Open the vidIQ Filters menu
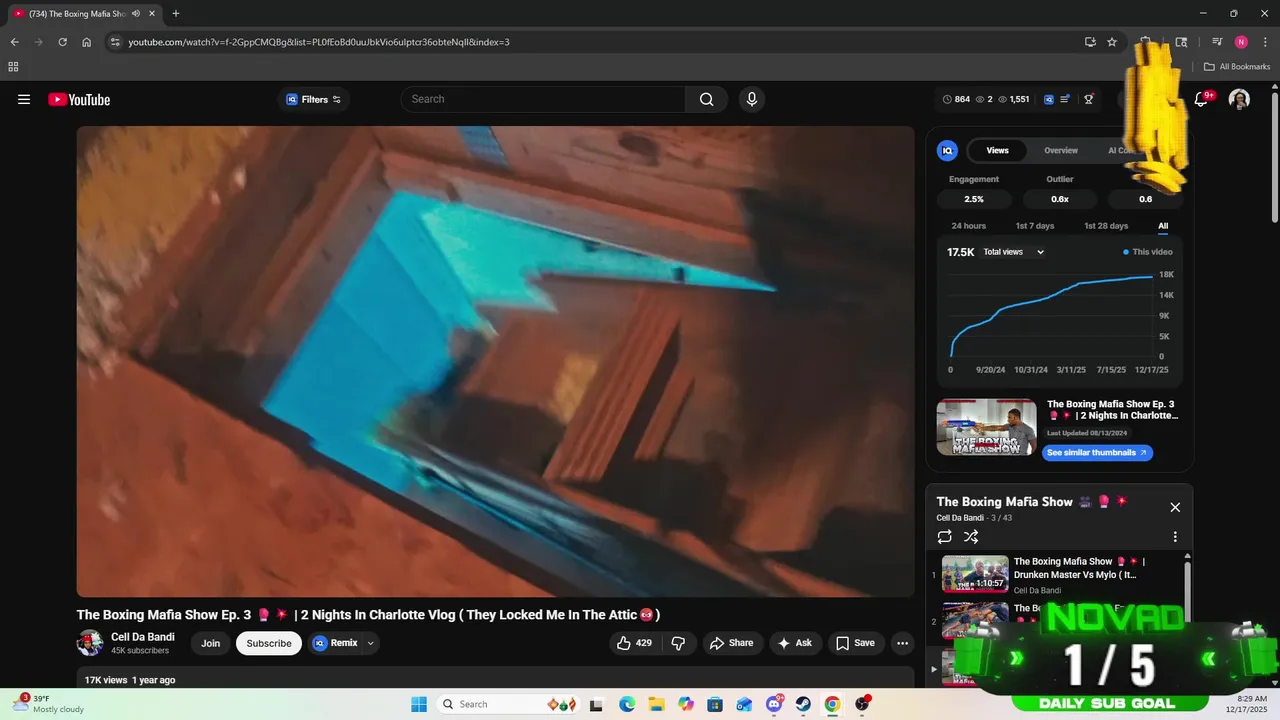The height and width of the screenshot is (720, 1280). (314, 99)
